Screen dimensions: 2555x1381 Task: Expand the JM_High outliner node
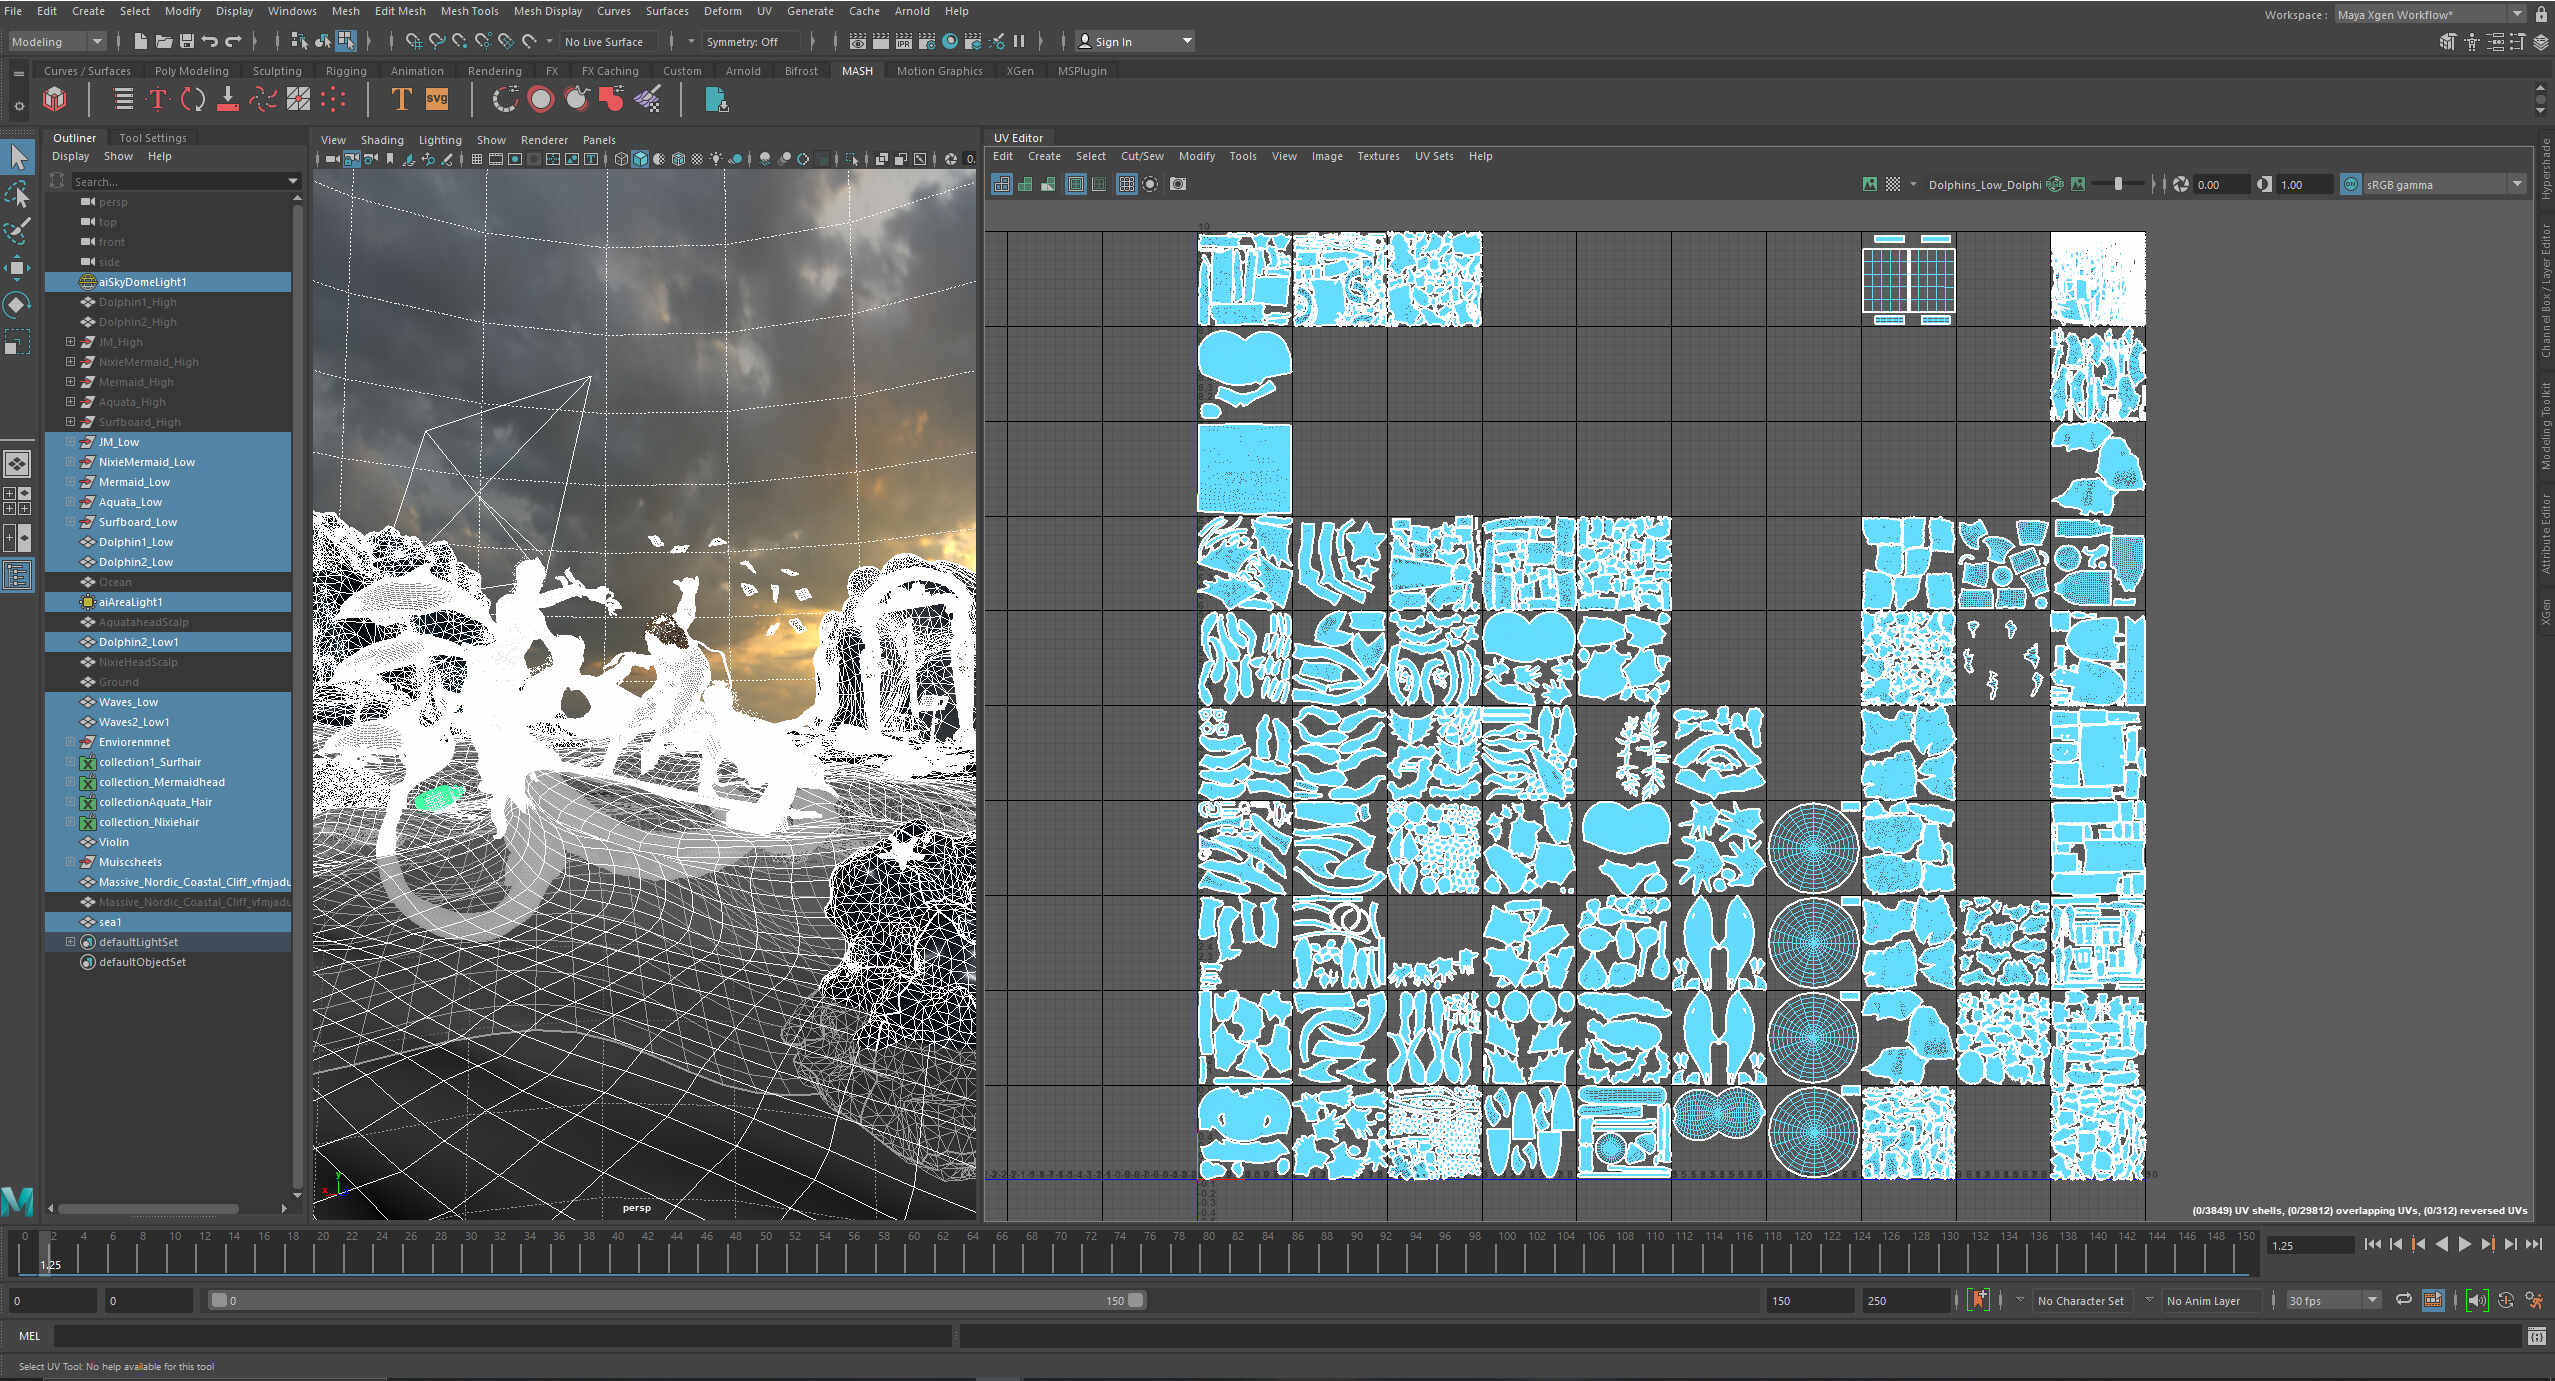coord(70,342)
